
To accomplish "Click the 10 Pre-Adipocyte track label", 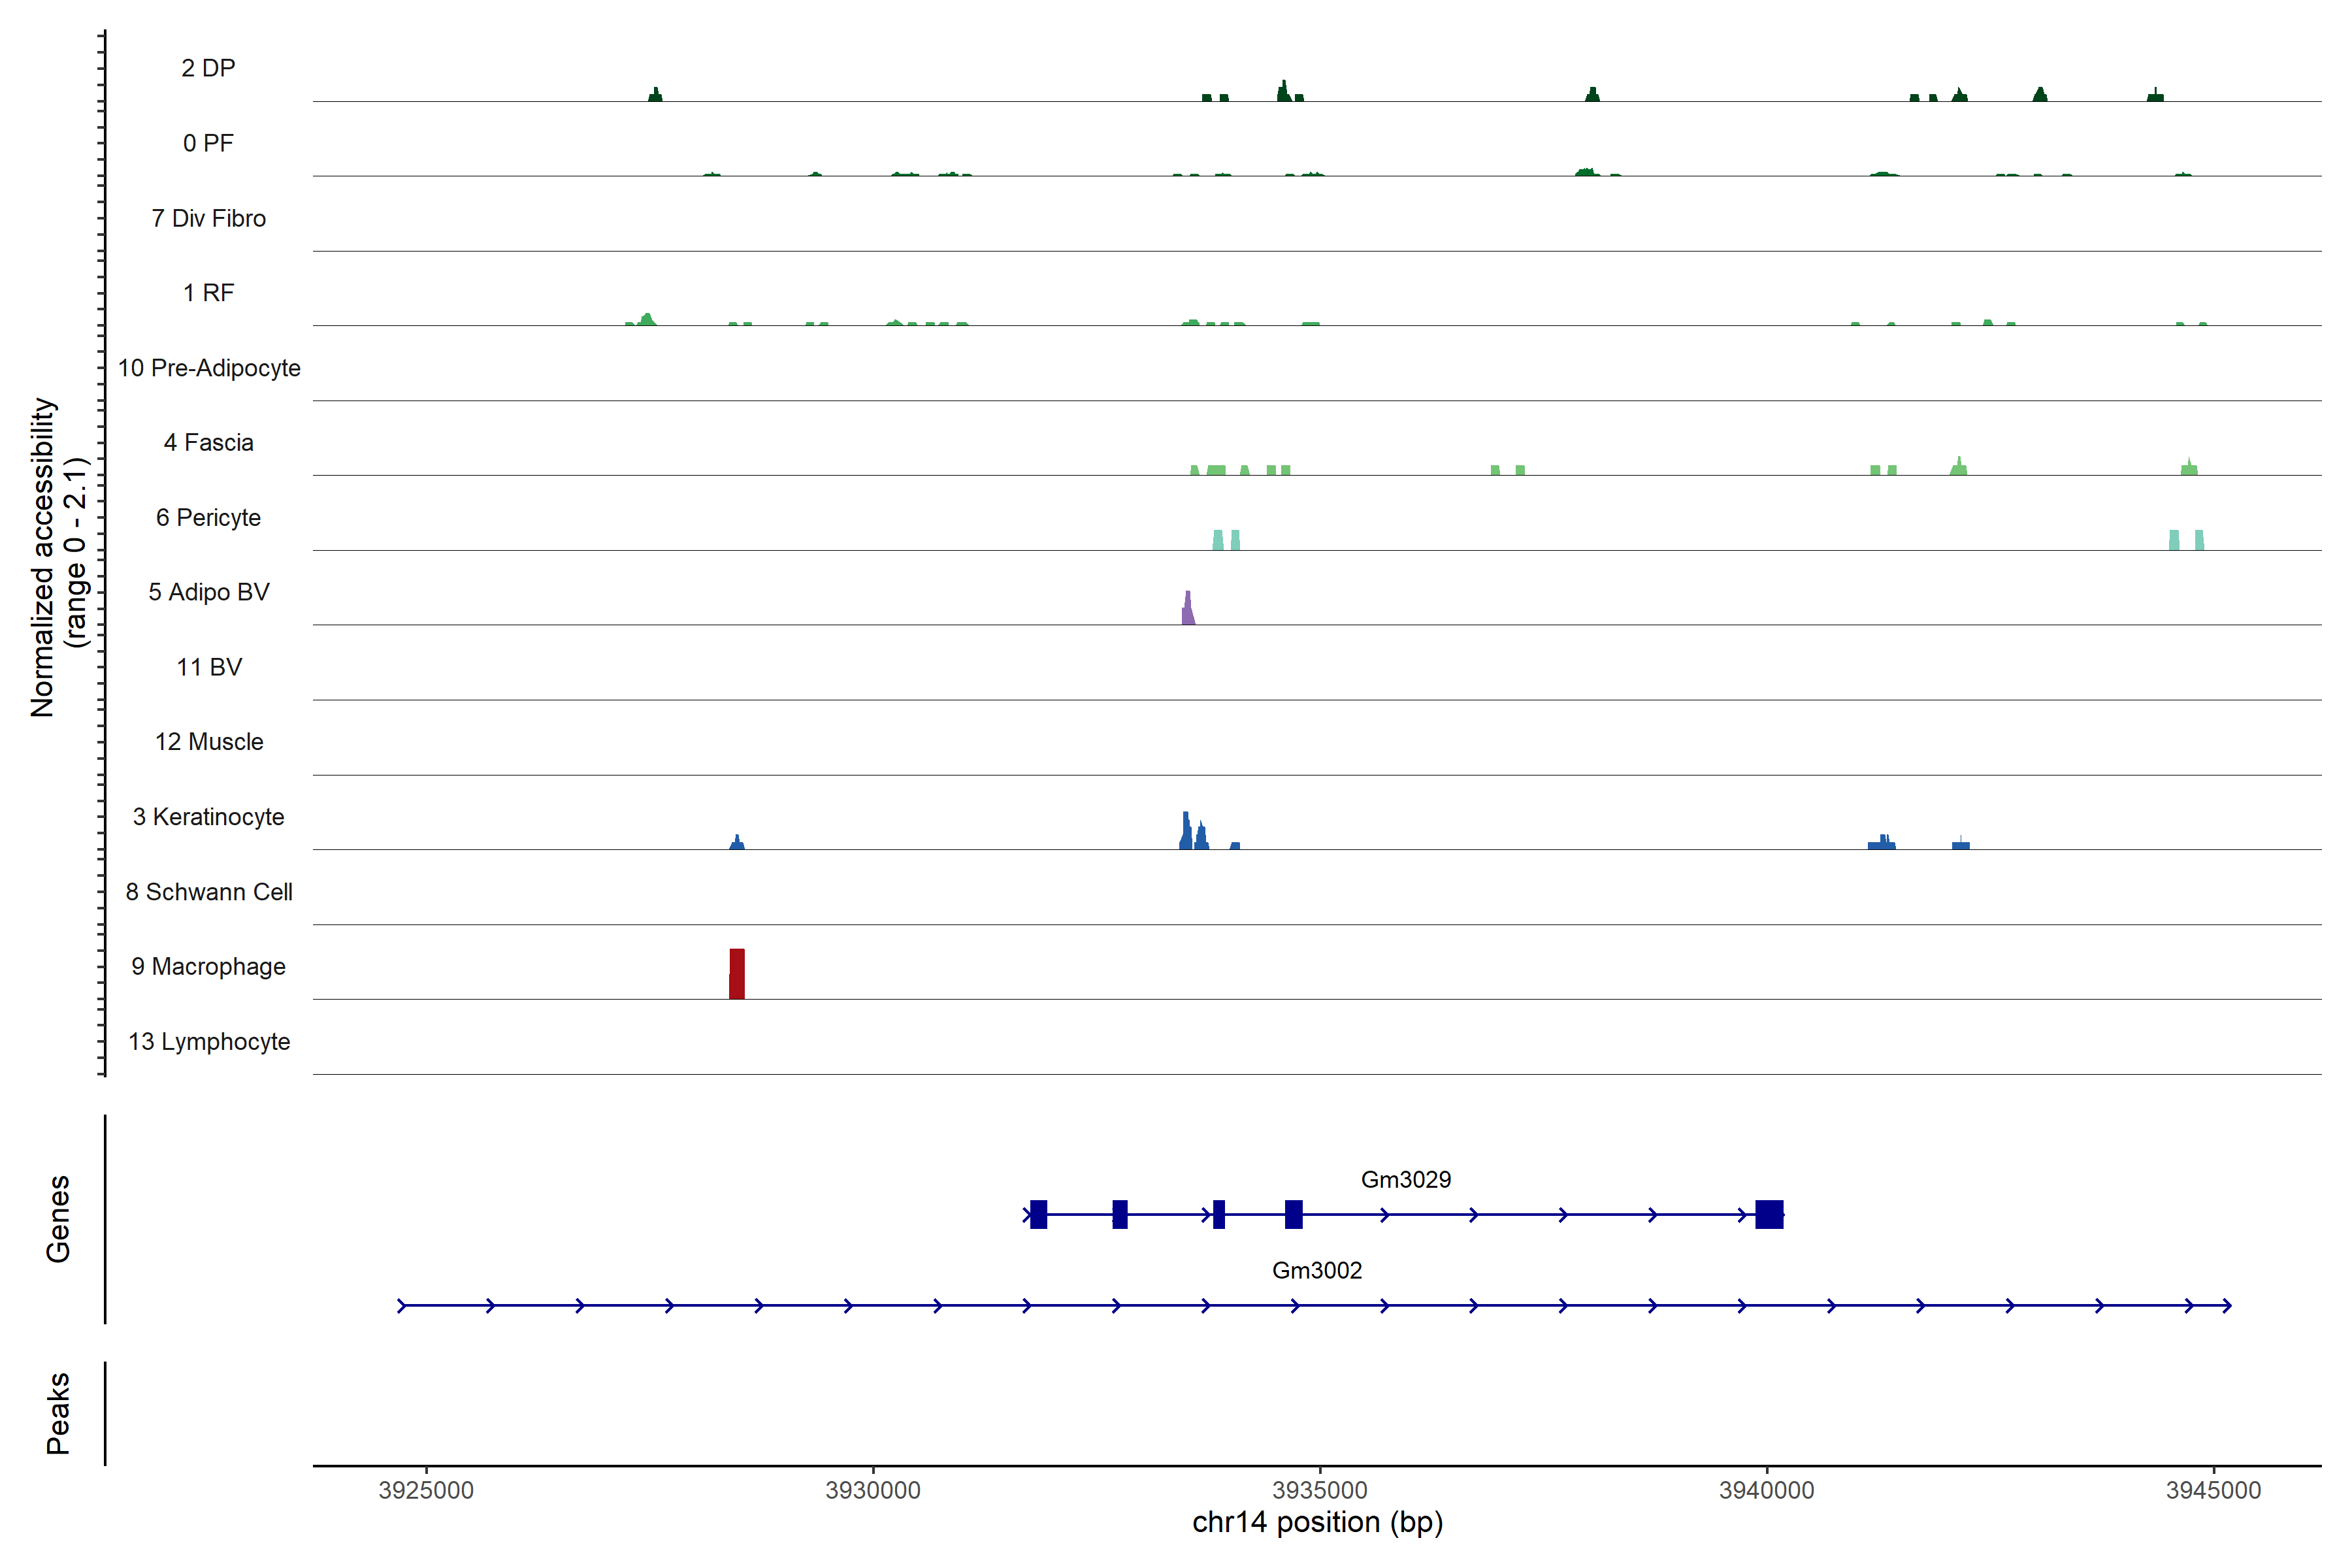I will [208, 368].
